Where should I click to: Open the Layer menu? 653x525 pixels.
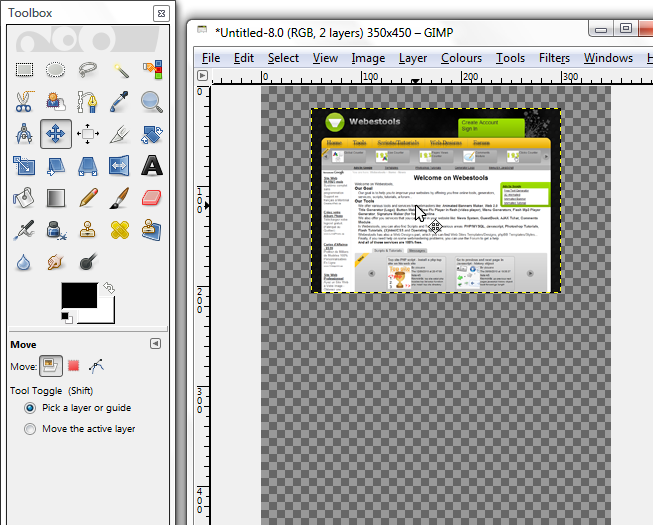(x=413, y=58)
